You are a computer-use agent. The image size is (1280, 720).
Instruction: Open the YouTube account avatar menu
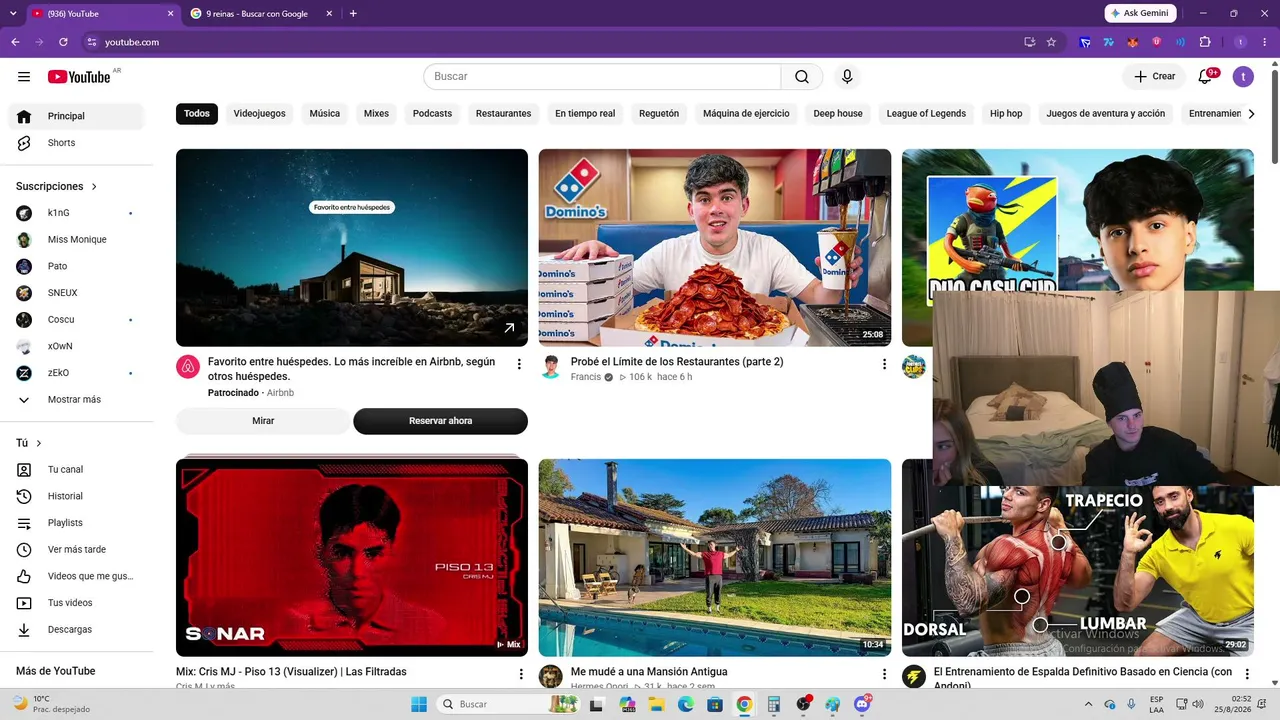click(1243, 77)
